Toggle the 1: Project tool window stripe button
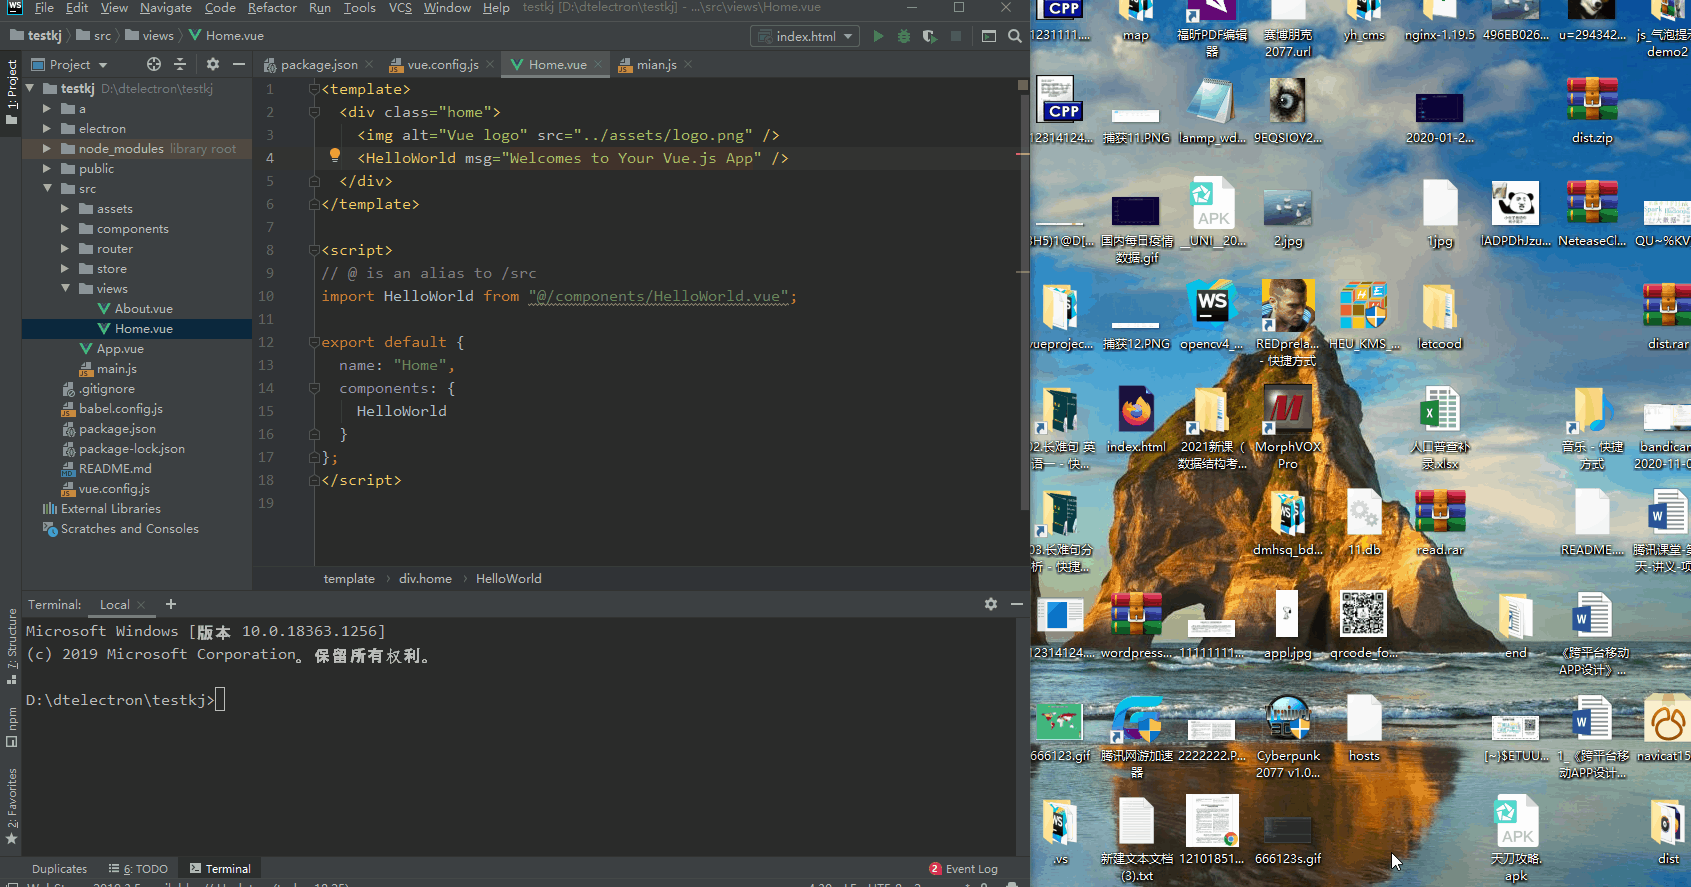Screen dimensions: 1691x887 (x=12, y=92)
